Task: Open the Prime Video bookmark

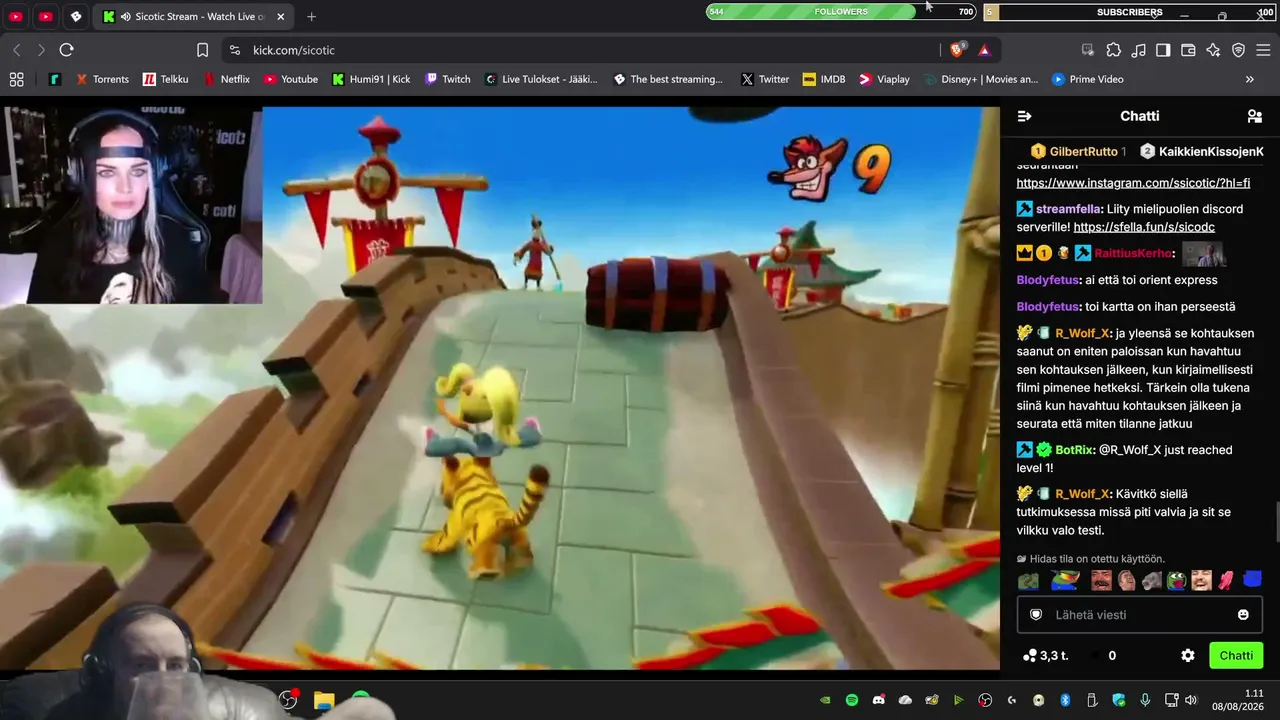Action: point(1087,79)
